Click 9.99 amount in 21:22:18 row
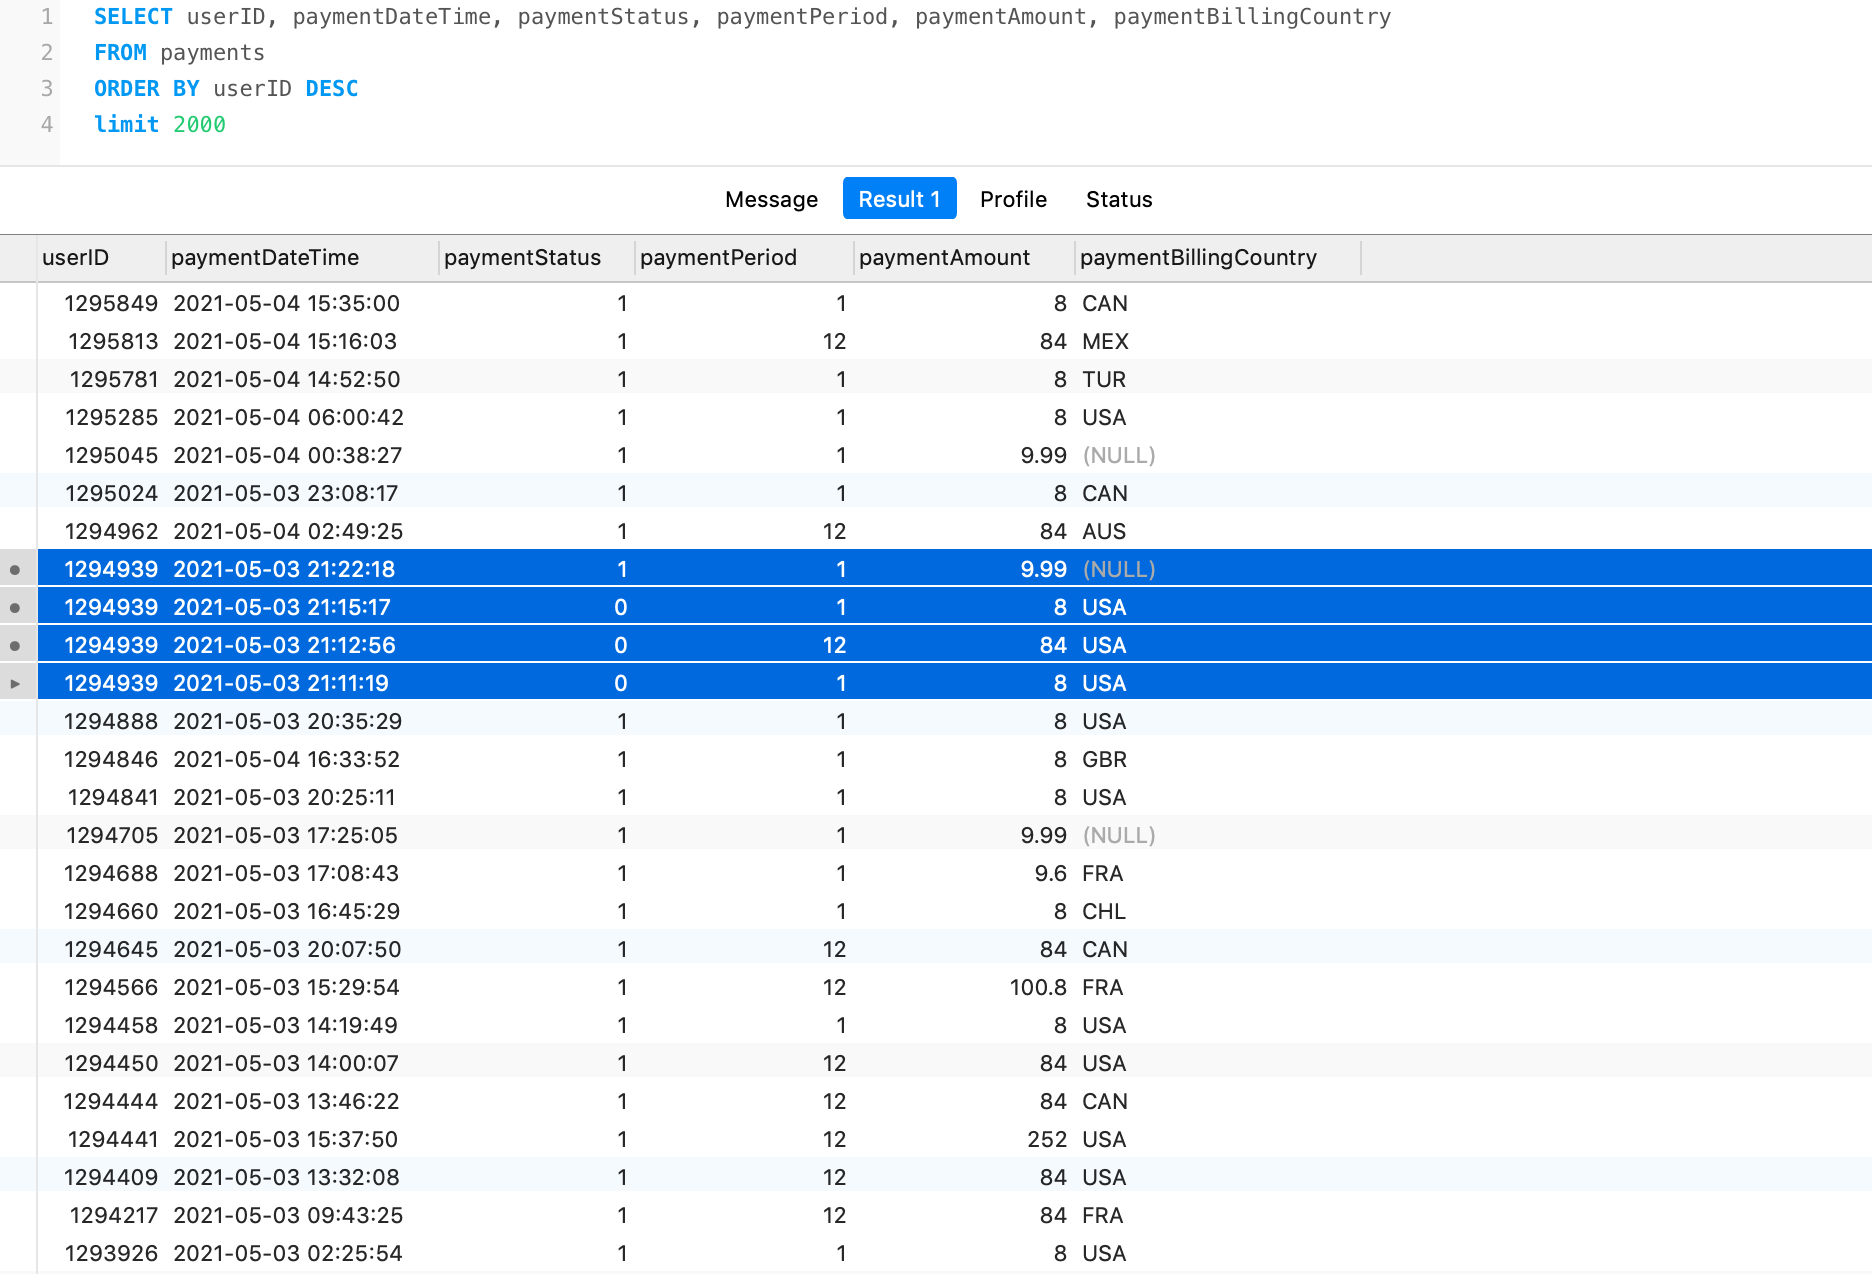Screen dimensions: 1872x1274 (x=1043, y=569)
